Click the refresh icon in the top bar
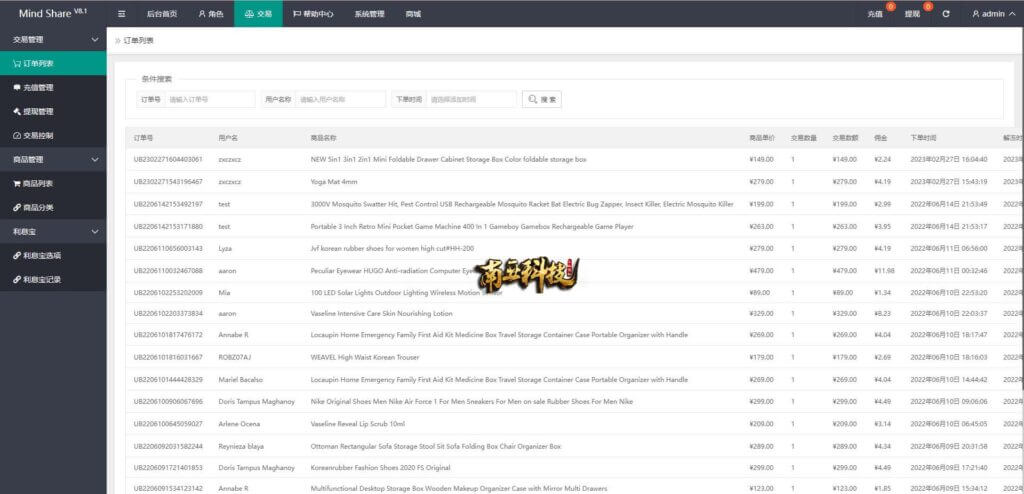The height and width of the screenshot is (494, 1024). coord(946,14)
